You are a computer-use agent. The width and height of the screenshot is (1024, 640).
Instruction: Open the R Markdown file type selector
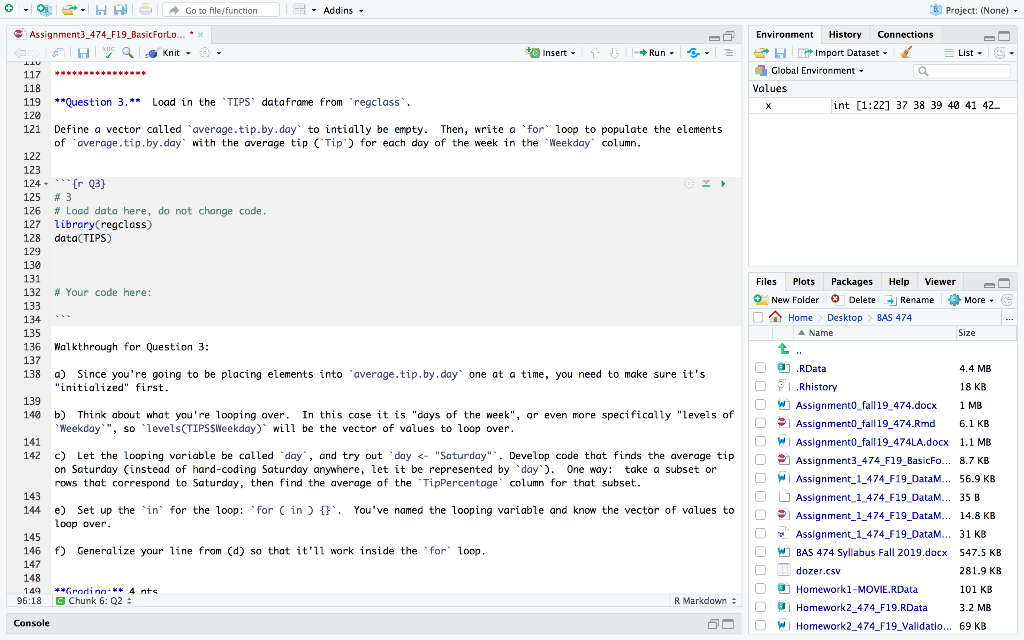pos(705,601)
